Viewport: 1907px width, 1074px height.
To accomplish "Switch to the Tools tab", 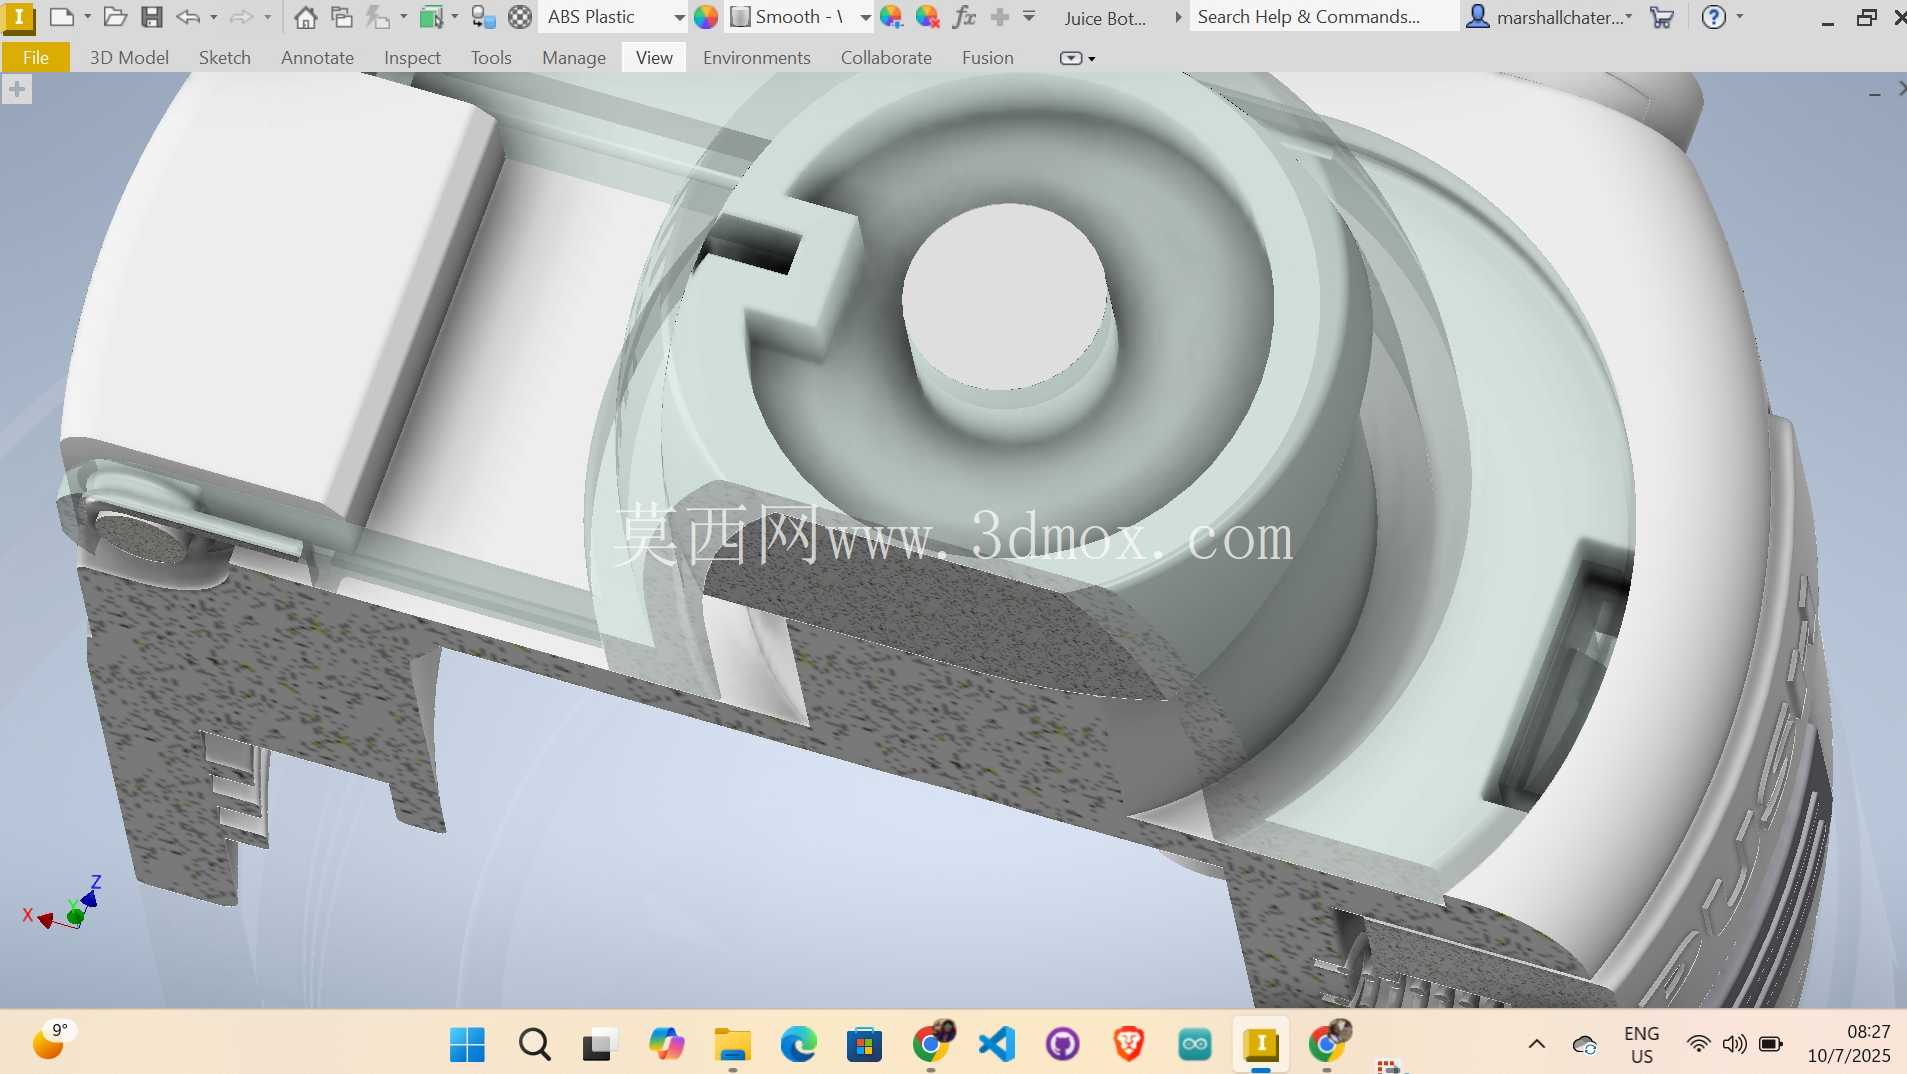I will point(491,57).
